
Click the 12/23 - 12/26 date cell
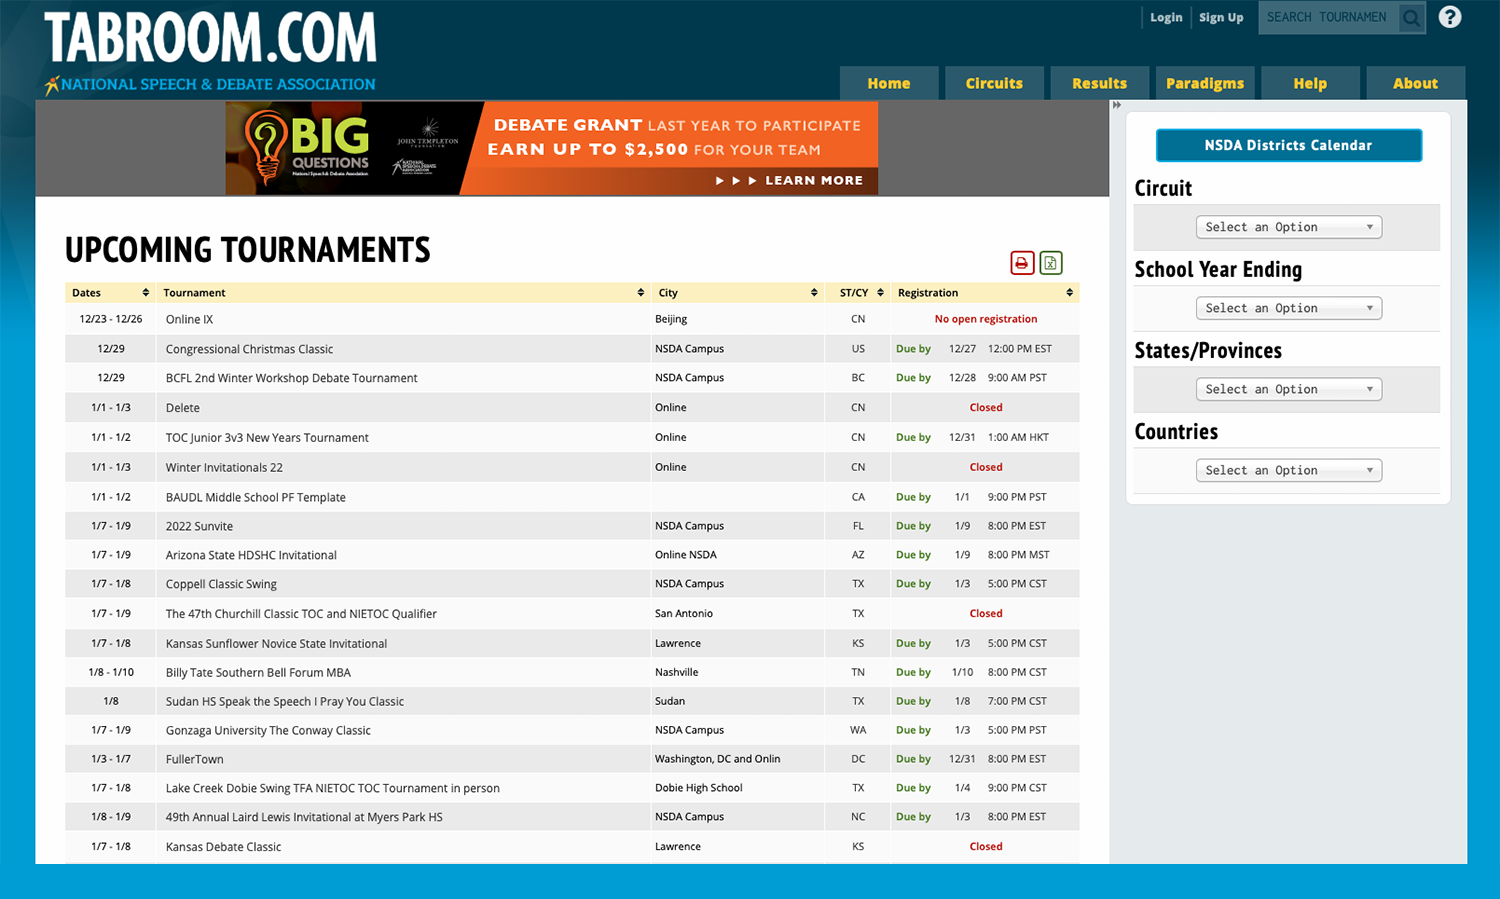click(x=111, y=319)
